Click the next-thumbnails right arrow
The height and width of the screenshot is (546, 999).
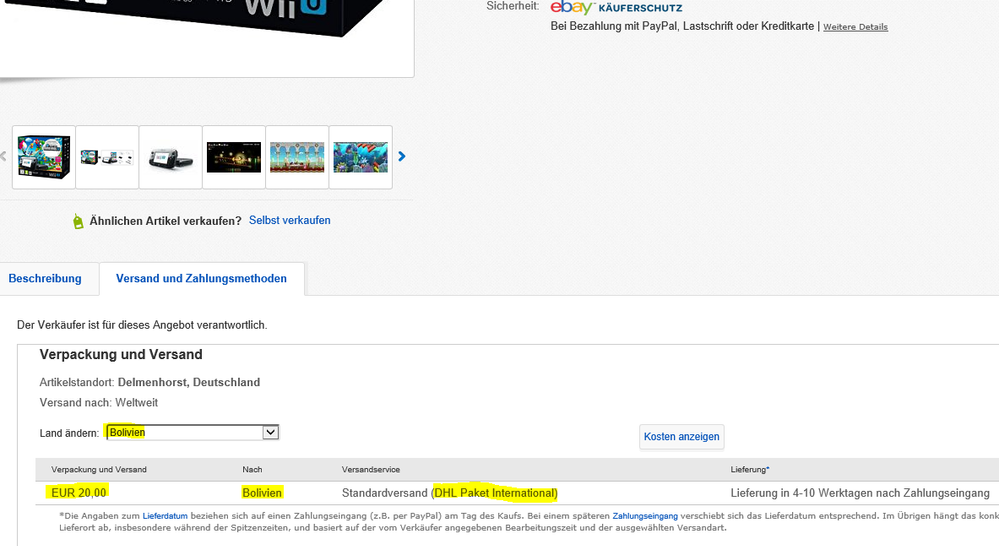click(x=402, y=157)
